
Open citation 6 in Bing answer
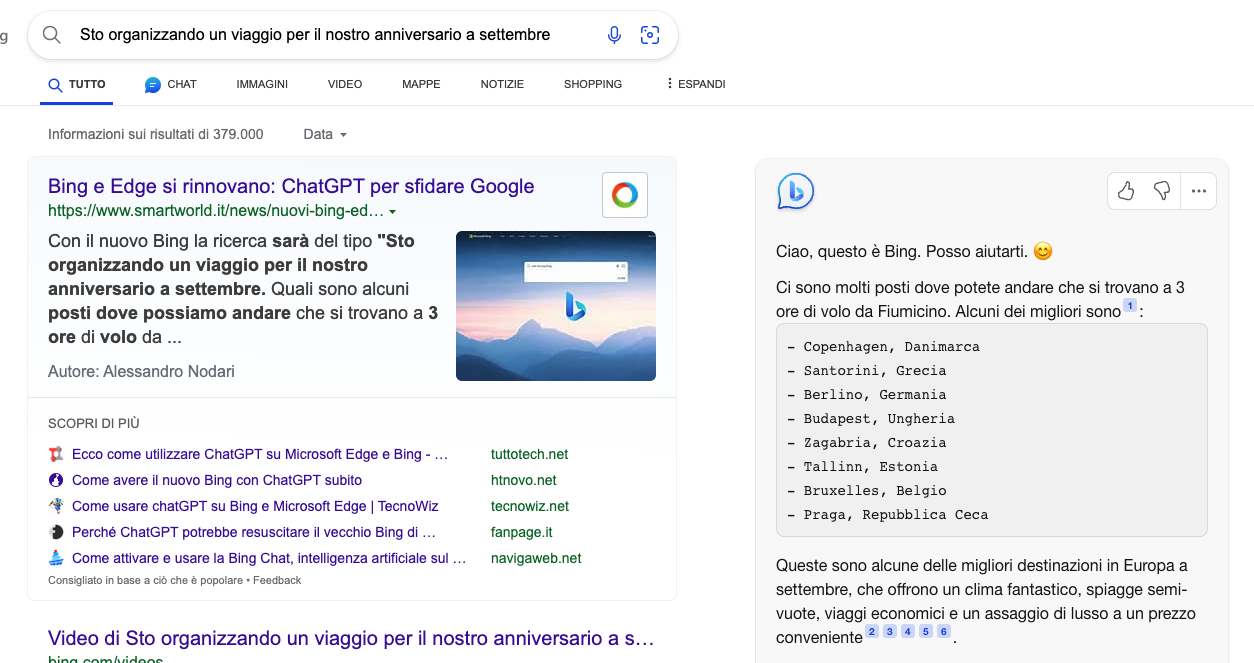pos(943,631)
